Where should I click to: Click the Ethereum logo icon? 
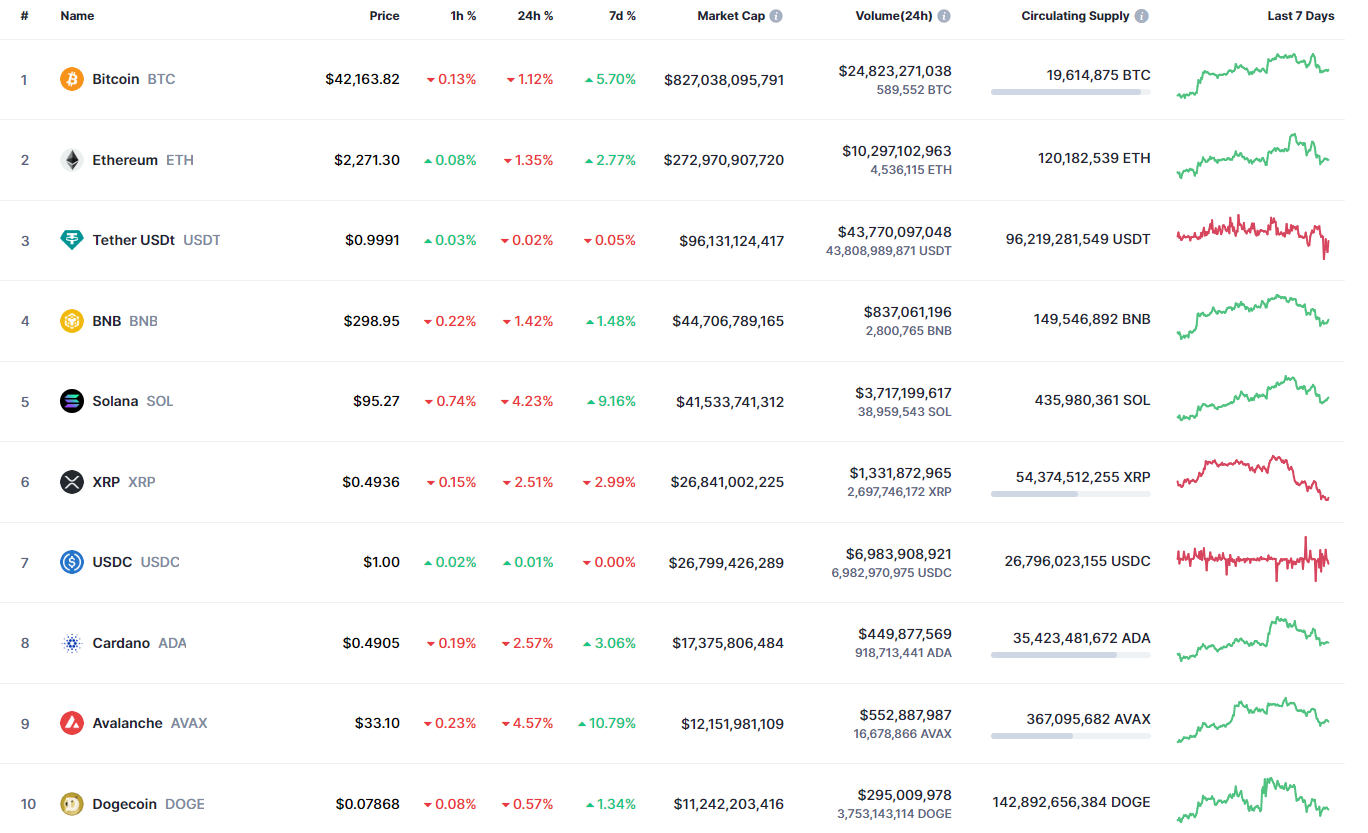(x=72, y=160)
